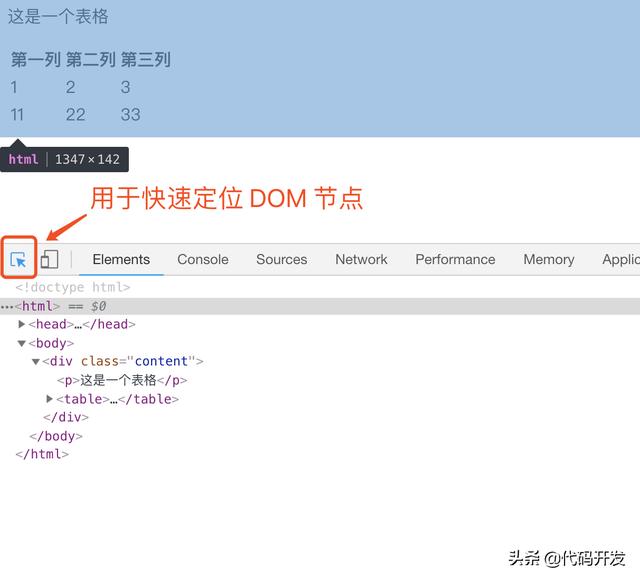Screen dimensions: 640x581
Task: Switch to the Elements tab
Action: pos(121,259)
